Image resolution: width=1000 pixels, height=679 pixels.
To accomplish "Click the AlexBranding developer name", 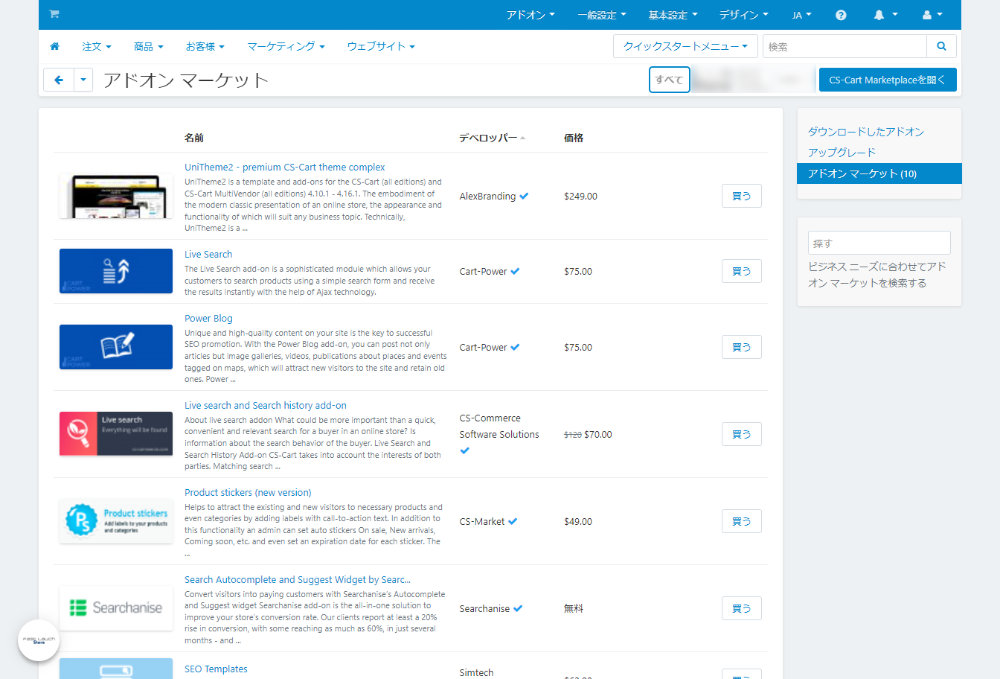I will coord(487,196).
